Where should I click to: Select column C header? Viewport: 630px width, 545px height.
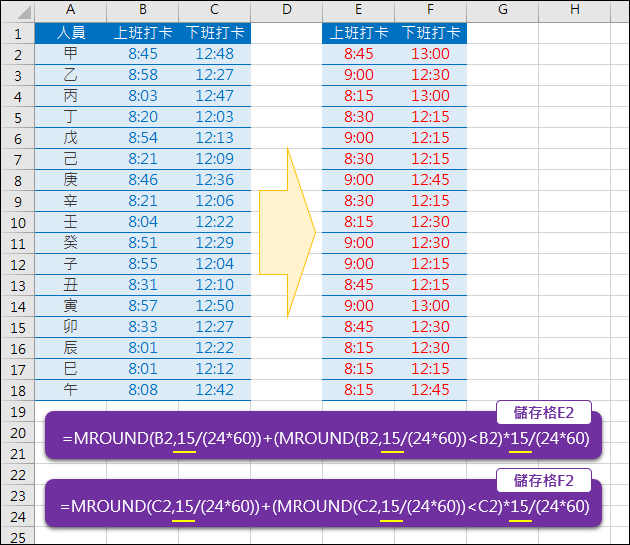(215, 11)
